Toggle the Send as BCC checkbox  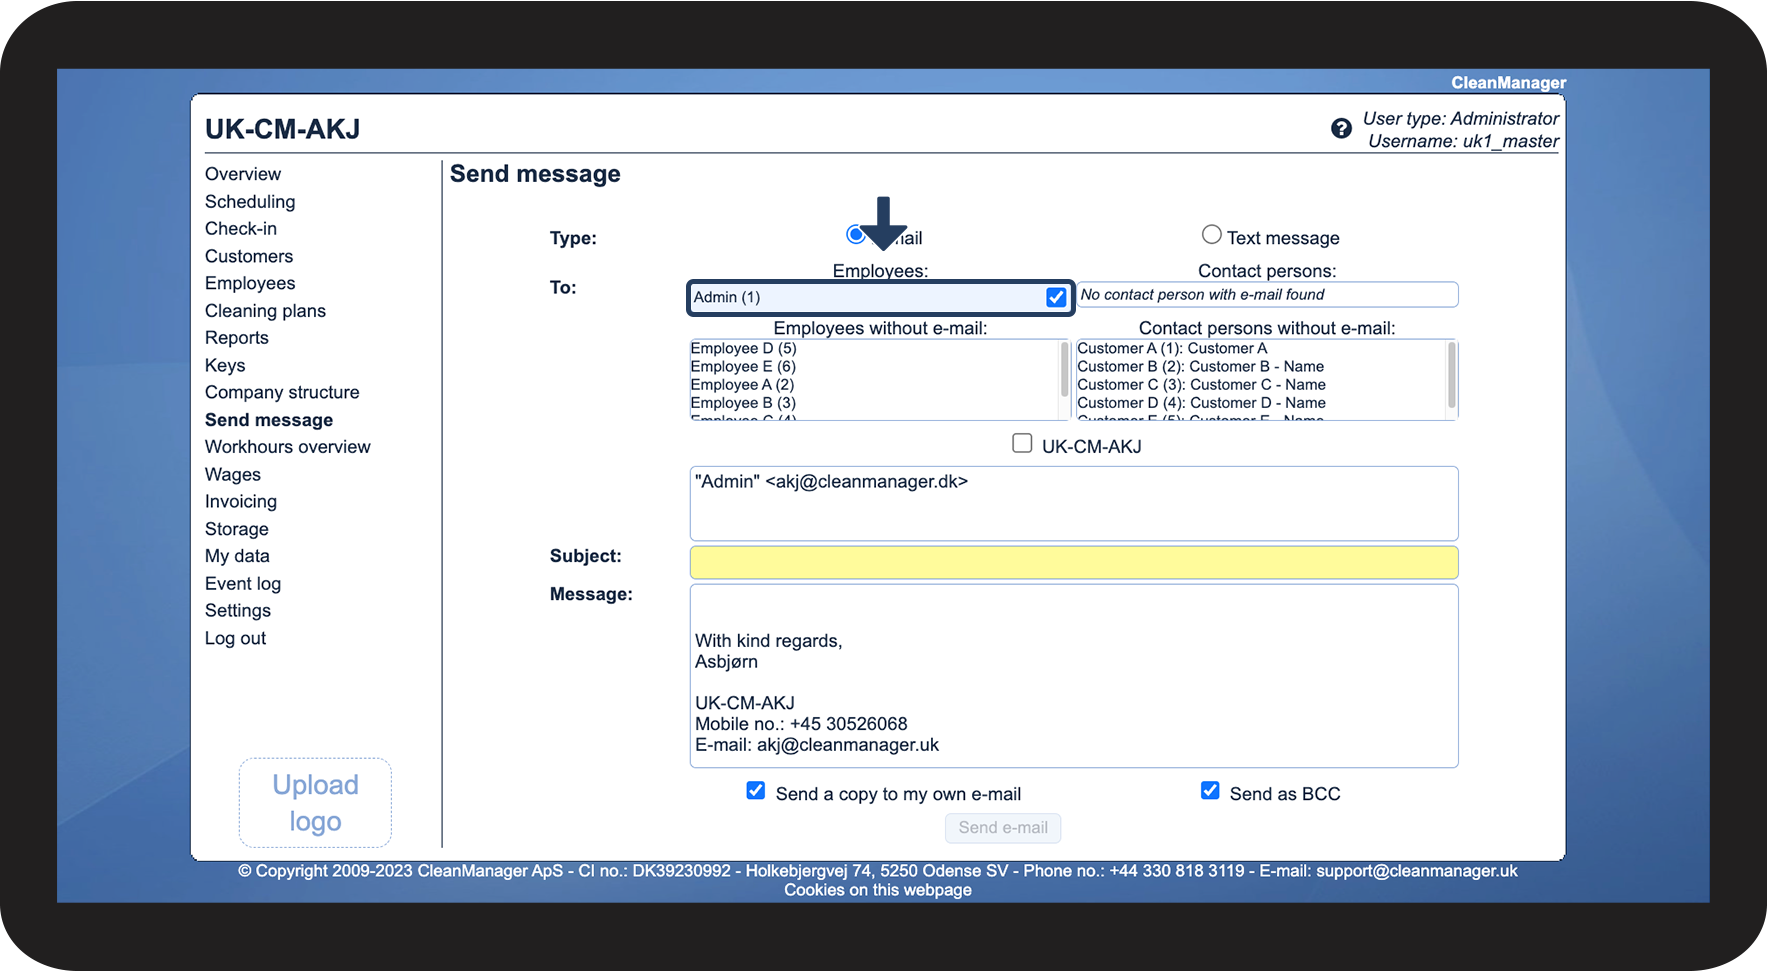pos(1210,791)
